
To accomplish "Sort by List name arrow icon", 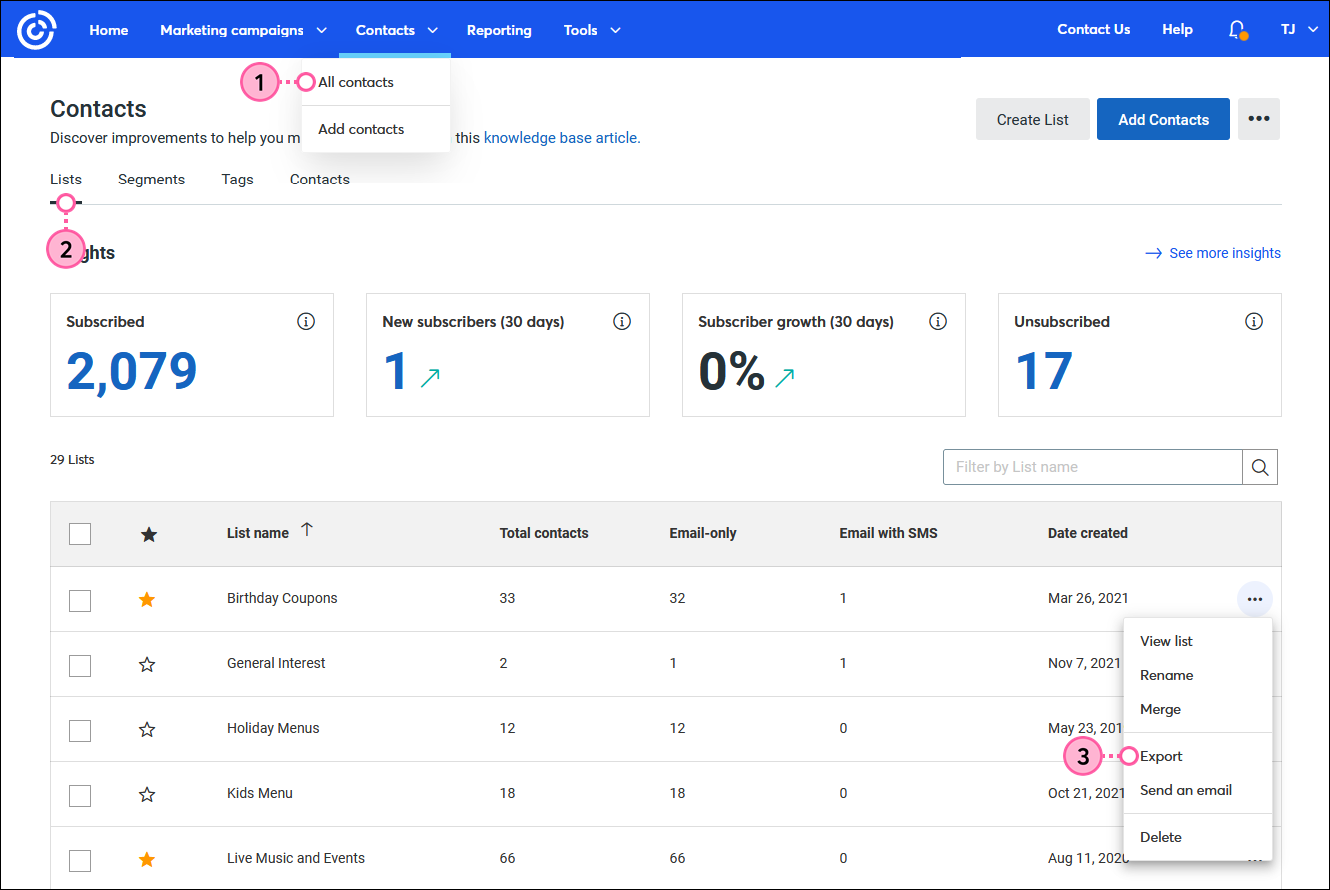I will point(307,531).
